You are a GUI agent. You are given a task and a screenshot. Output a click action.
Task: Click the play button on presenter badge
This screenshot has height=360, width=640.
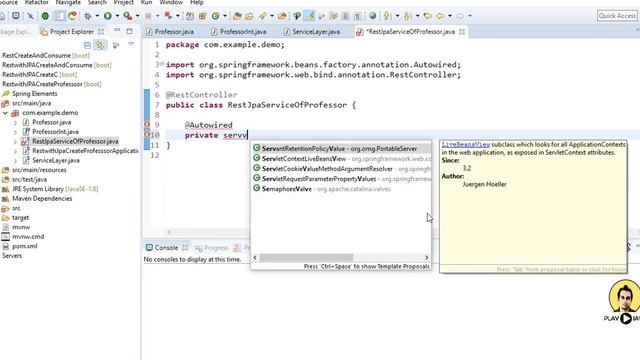click(x=626, y=318)
